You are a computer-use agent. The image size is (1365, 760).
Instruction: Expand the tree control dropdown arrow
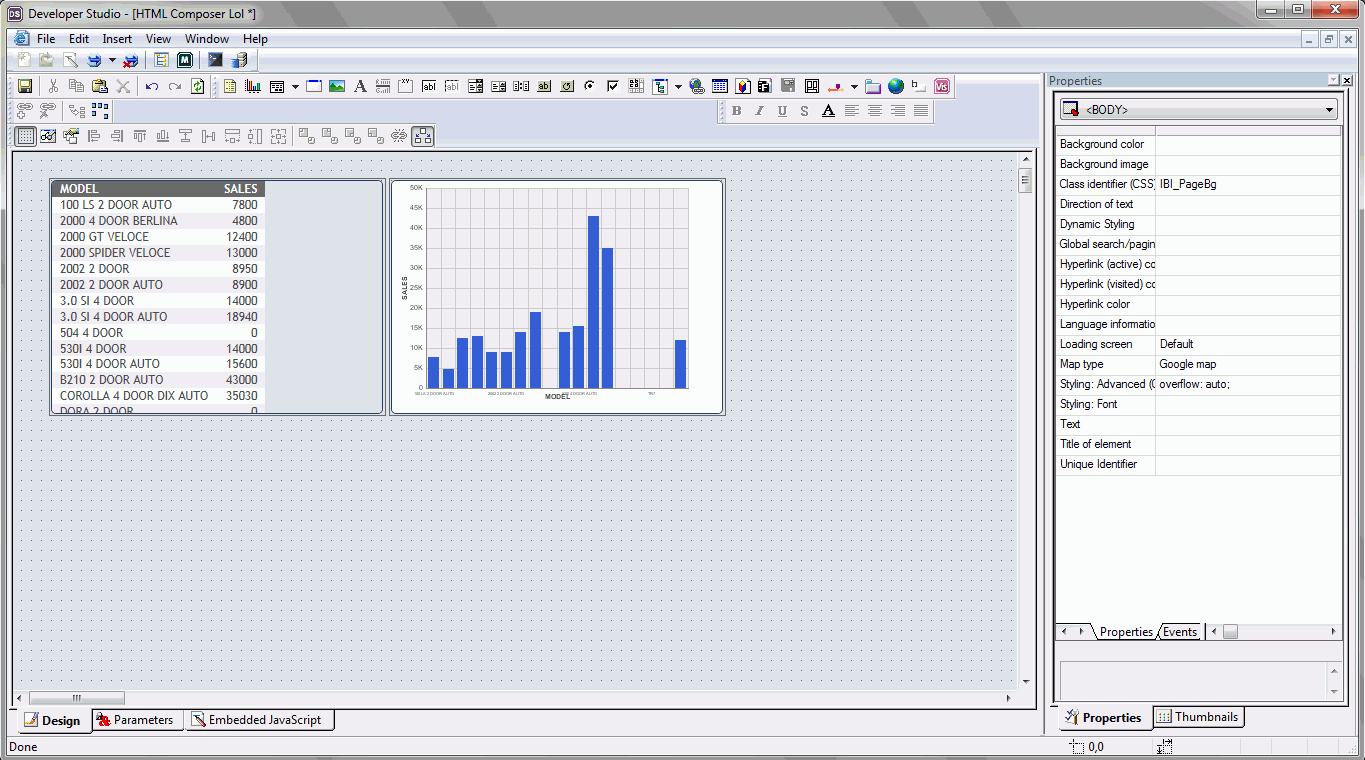coord(678,87)
